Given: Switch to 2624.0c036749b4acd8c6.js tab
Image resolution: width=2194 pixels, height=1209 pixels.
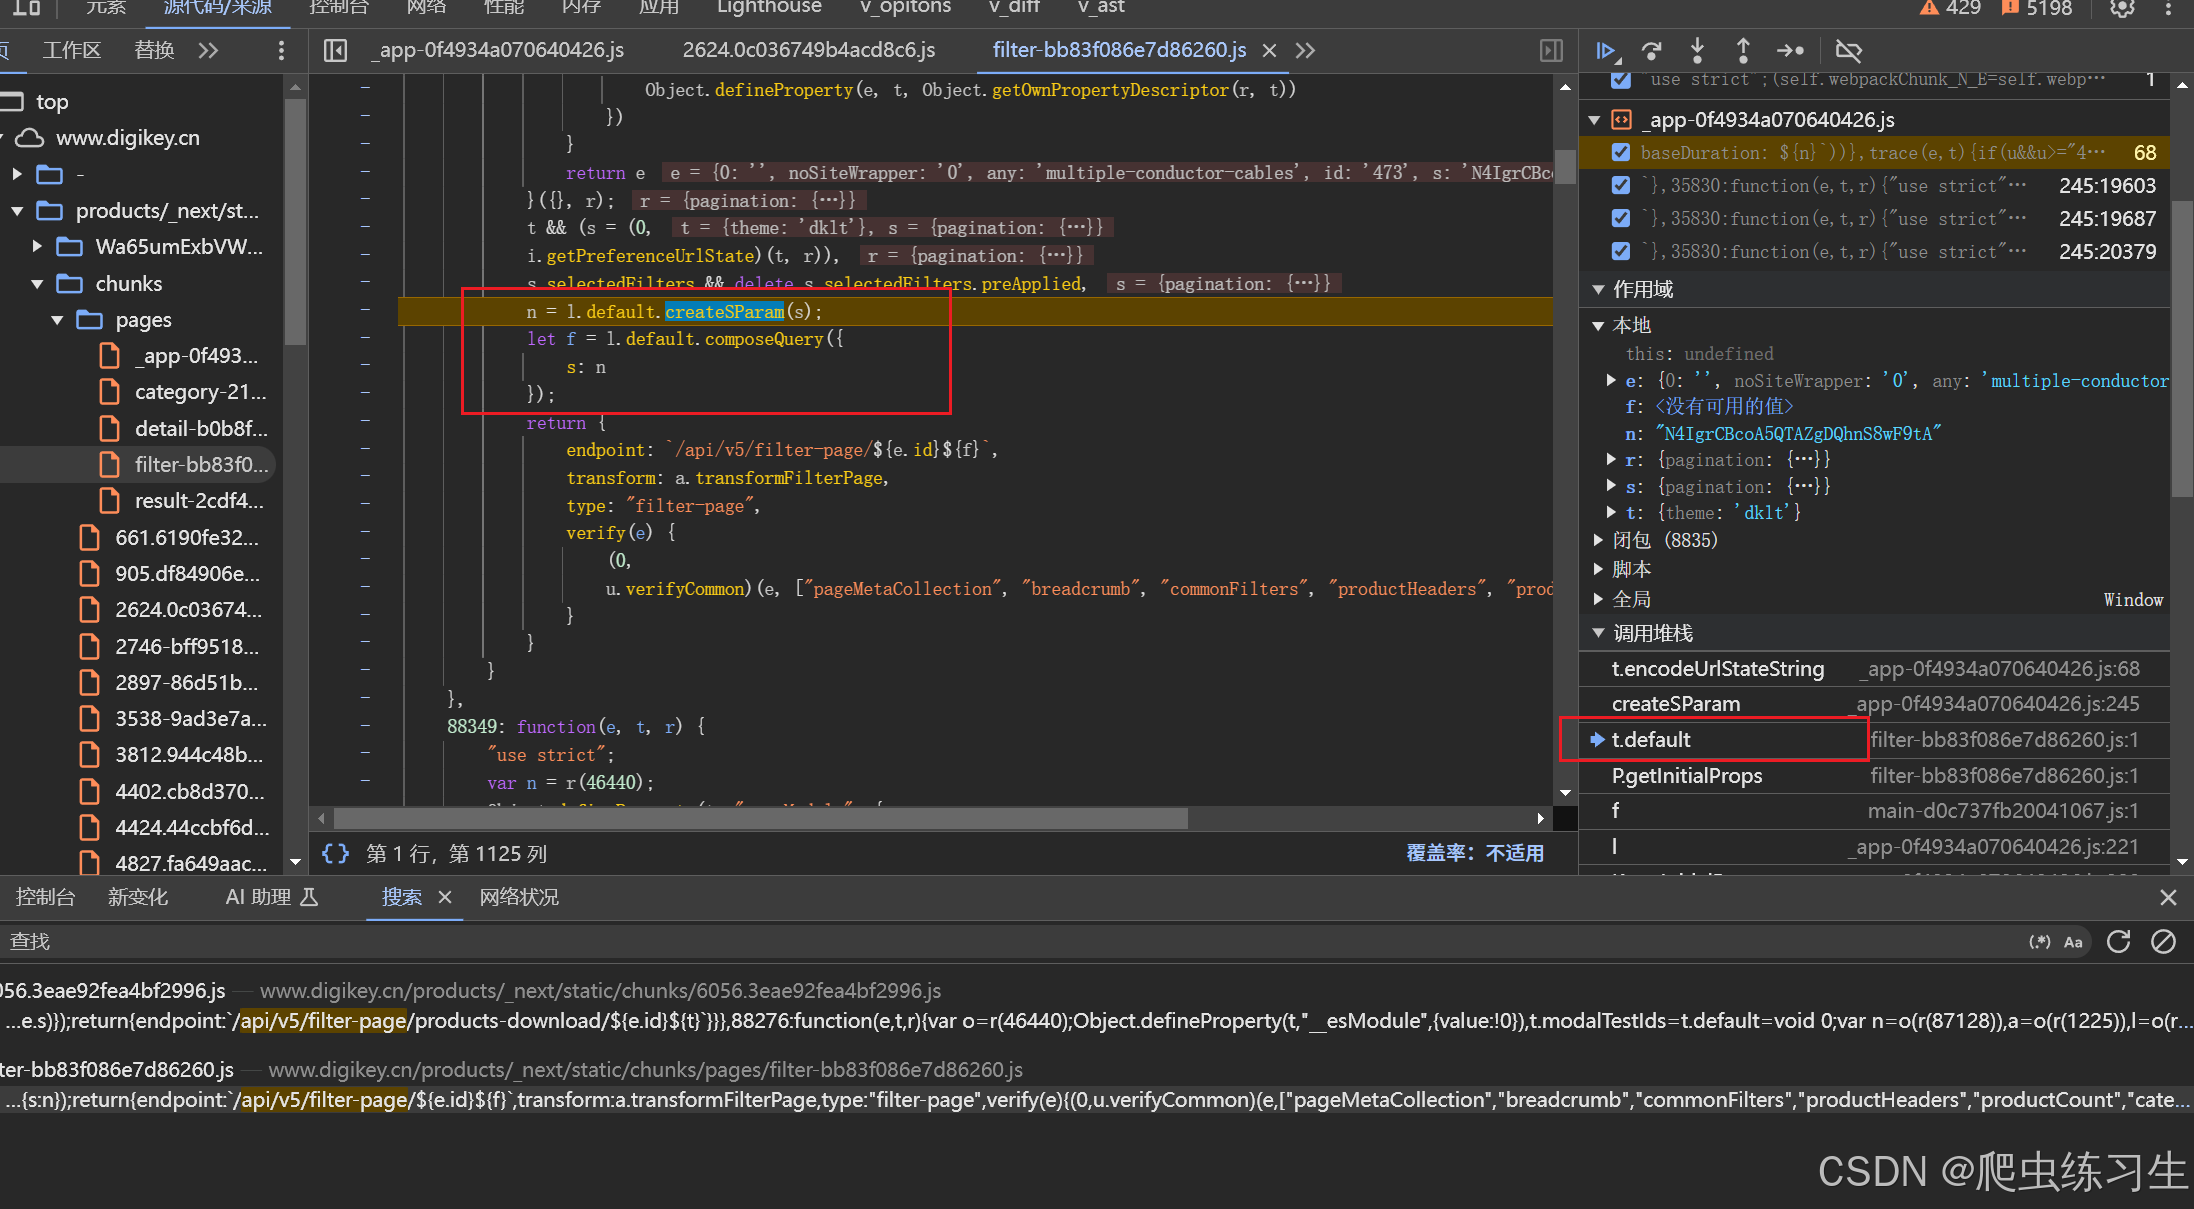Looking at the screenshot, I should (x=808, y=50).
